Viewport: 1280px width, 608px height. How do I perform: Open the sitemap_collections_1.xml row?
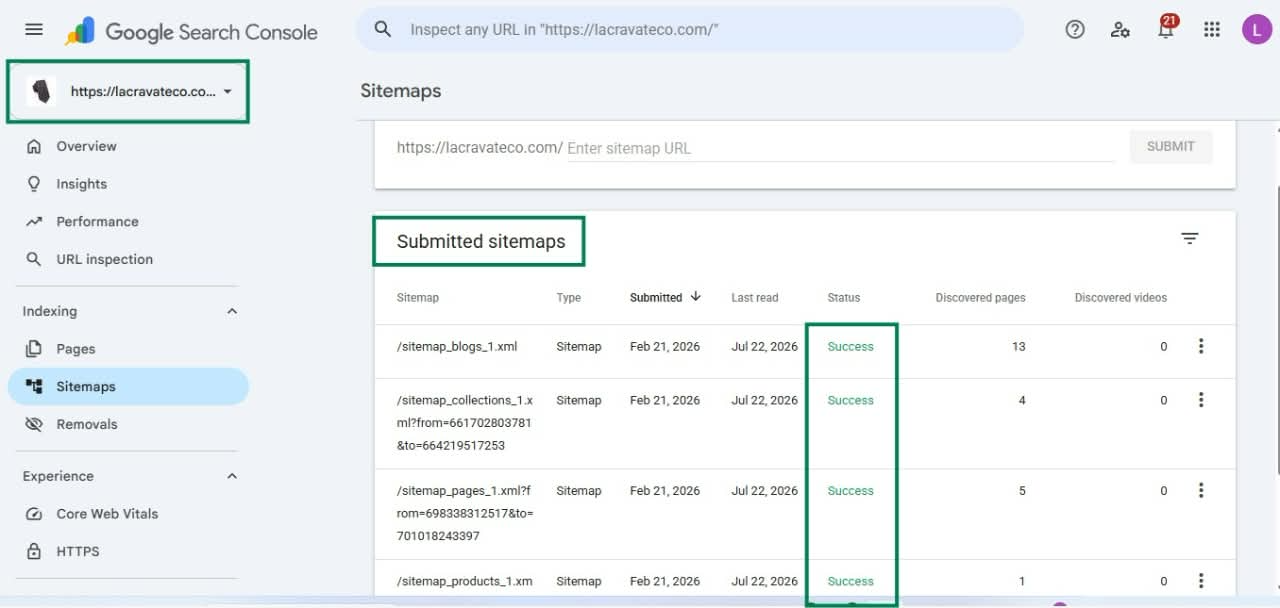click(x=805, y=424)
